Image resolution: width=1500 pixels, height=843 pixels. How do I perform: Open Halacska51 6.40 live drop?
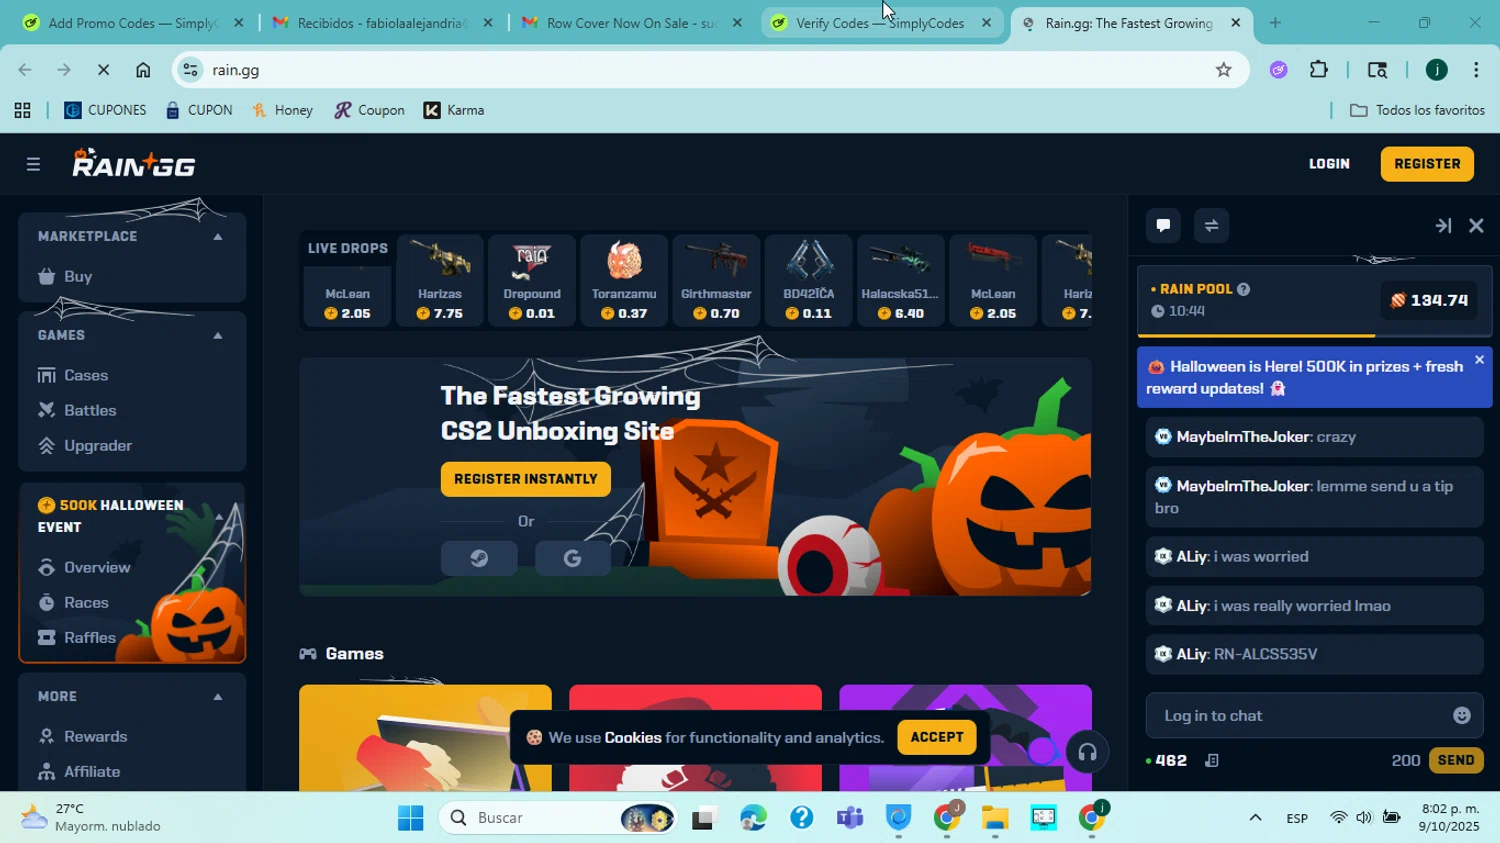click(x=900, y=281)
